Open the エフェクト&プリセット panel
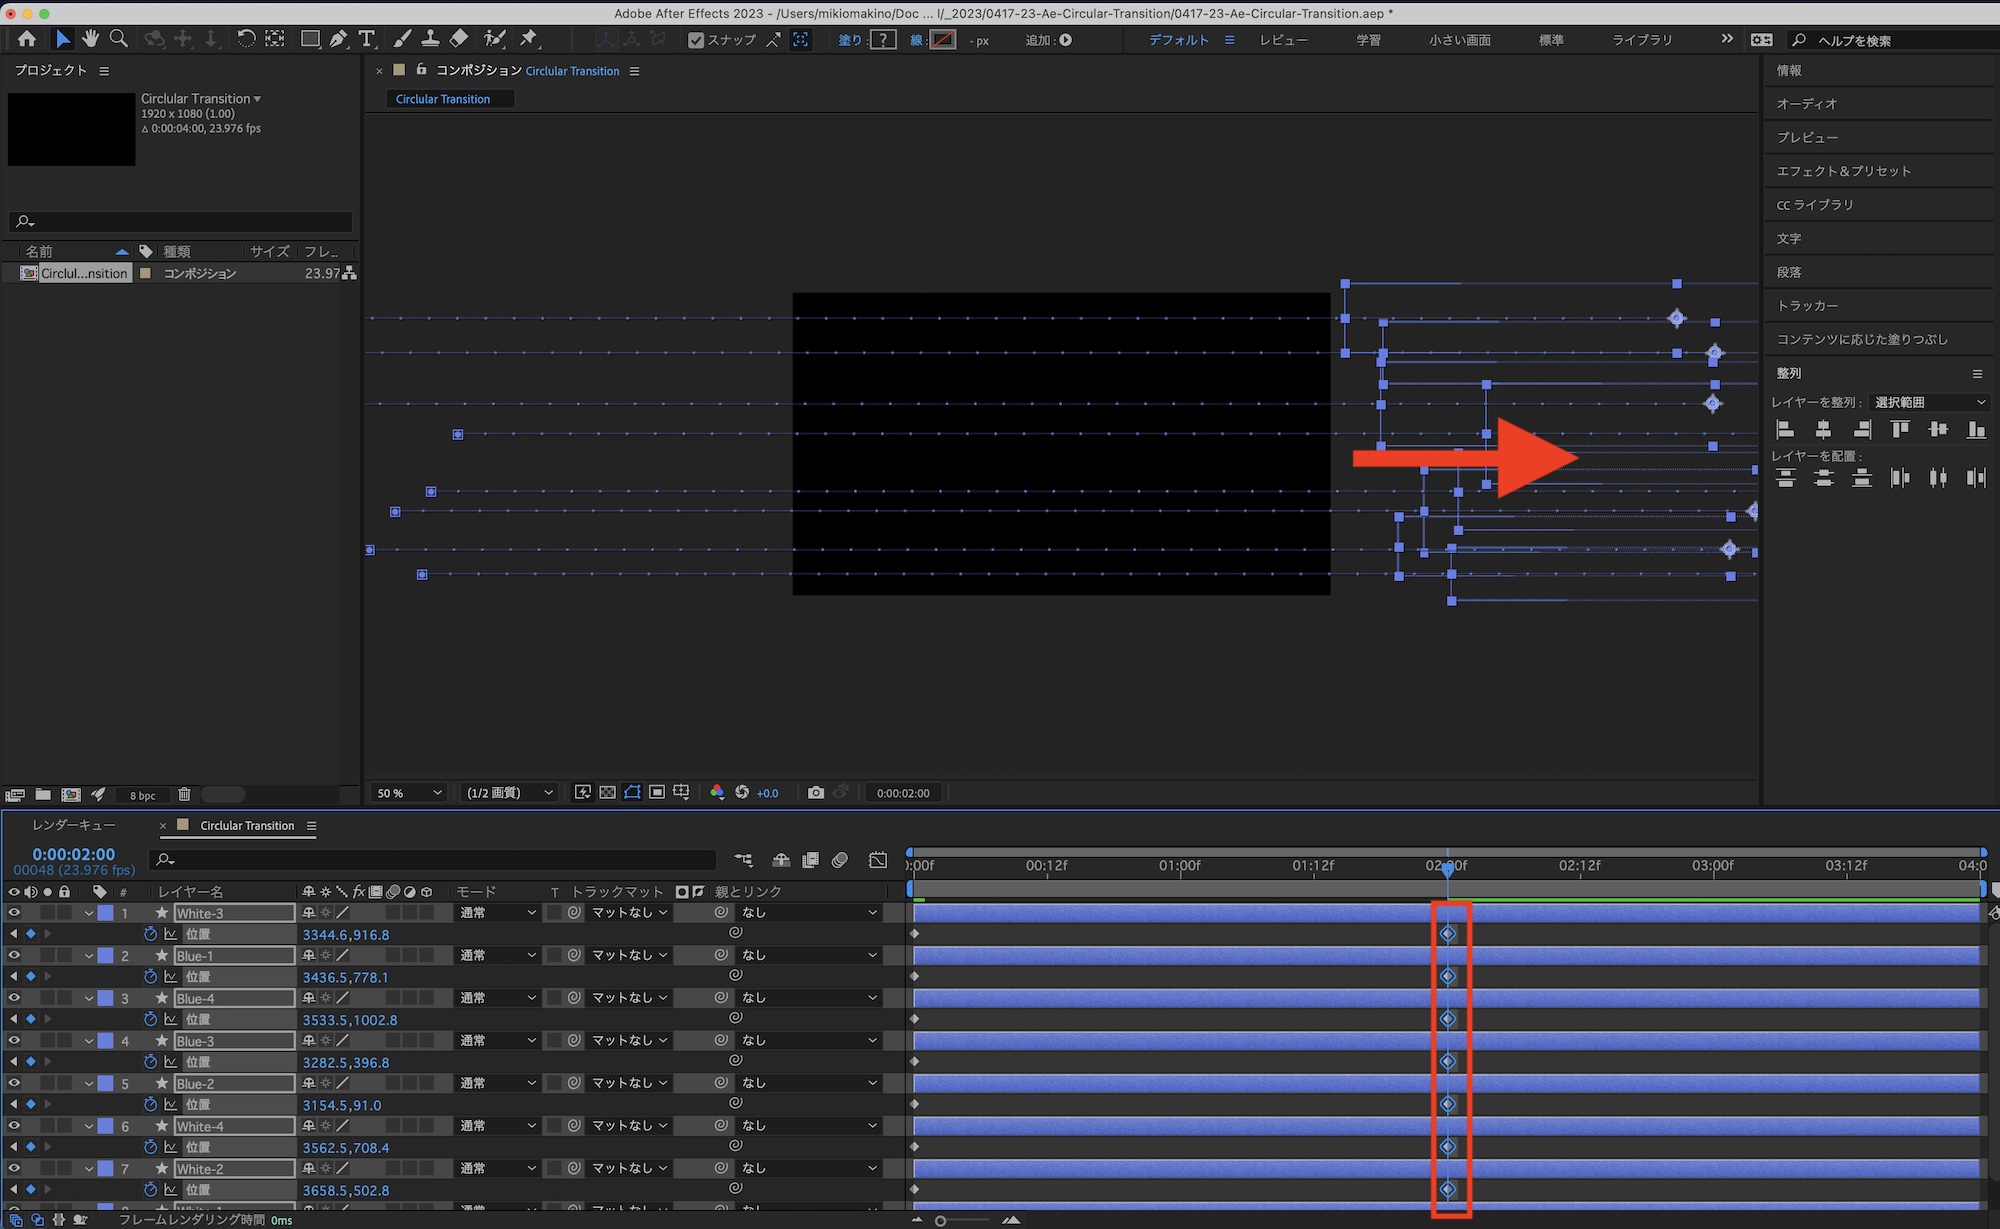Screen dimensions: 2000x1229 (x=1843, y=171)
